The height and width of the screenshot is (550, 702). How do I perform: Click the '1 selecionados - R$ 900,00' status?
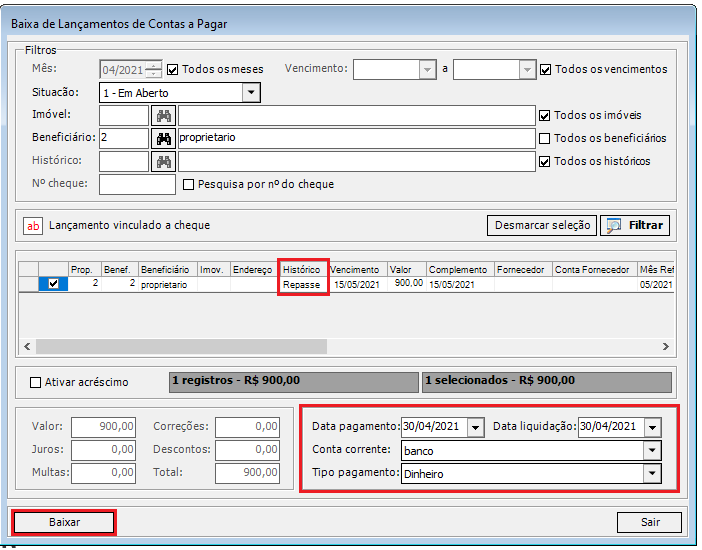[x=547, y=382]
